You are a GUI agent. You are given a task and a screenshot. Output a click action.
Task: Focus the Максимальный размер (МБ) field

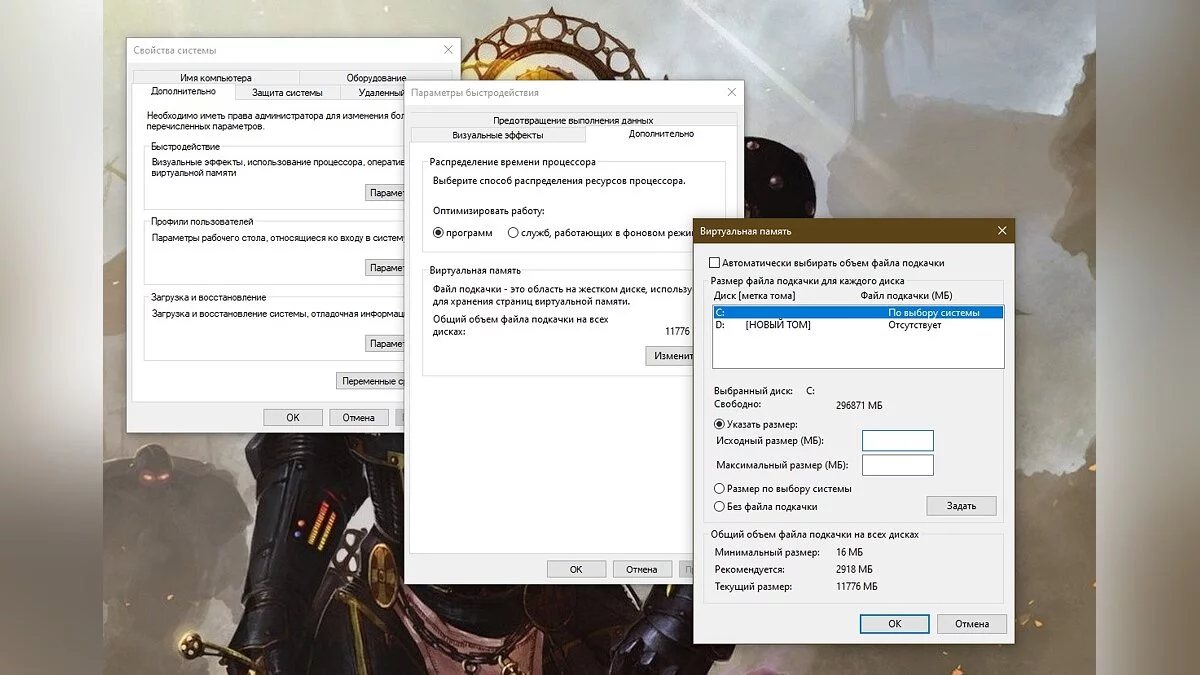pyautogui.click(x=897, y=465)
